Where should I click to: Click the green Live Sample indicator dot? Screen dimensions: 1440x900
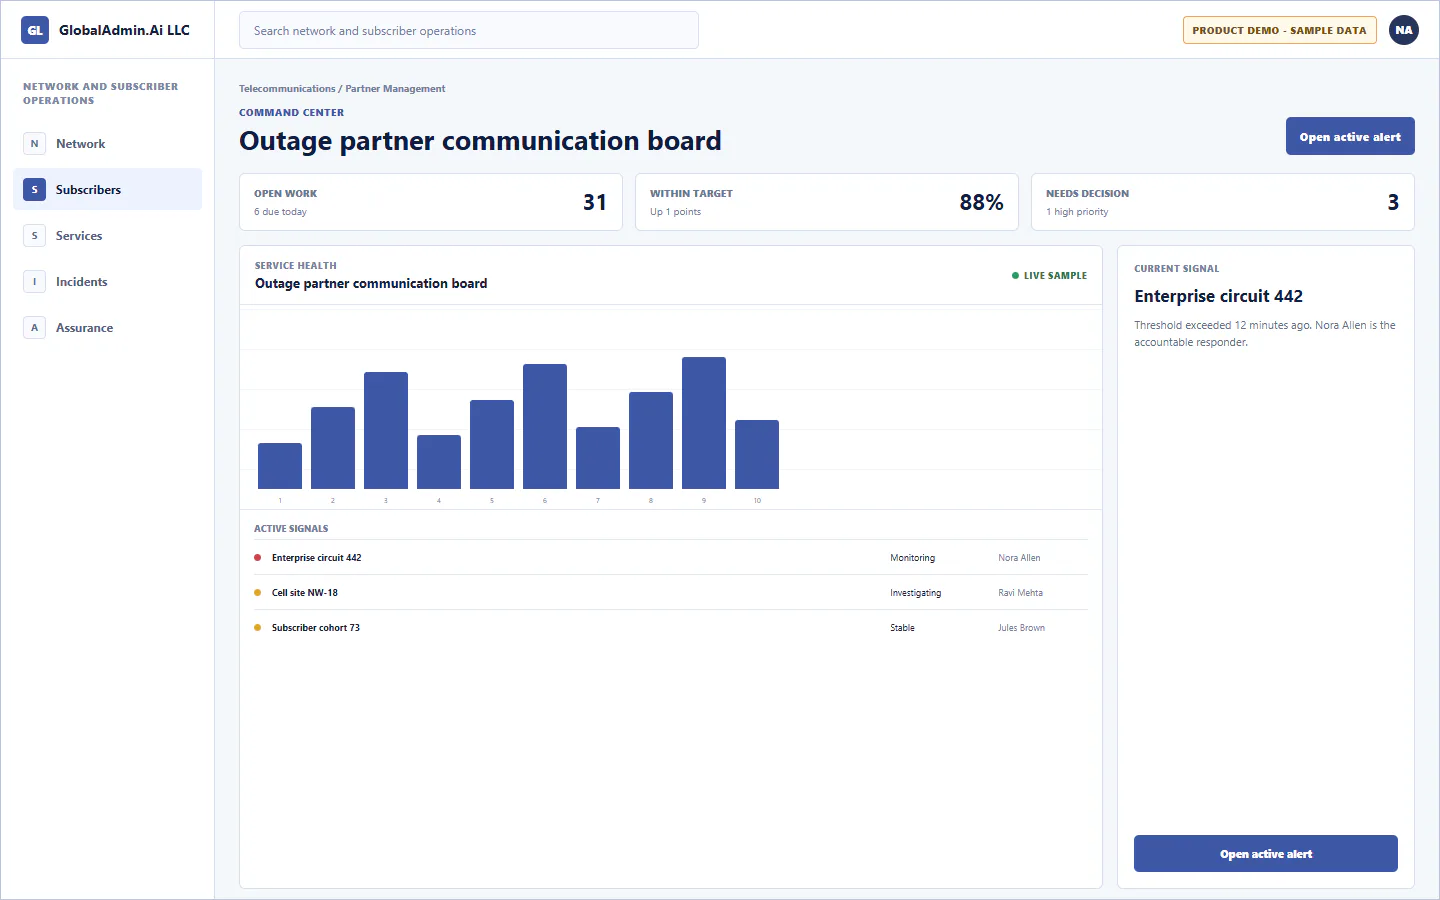1016,276
